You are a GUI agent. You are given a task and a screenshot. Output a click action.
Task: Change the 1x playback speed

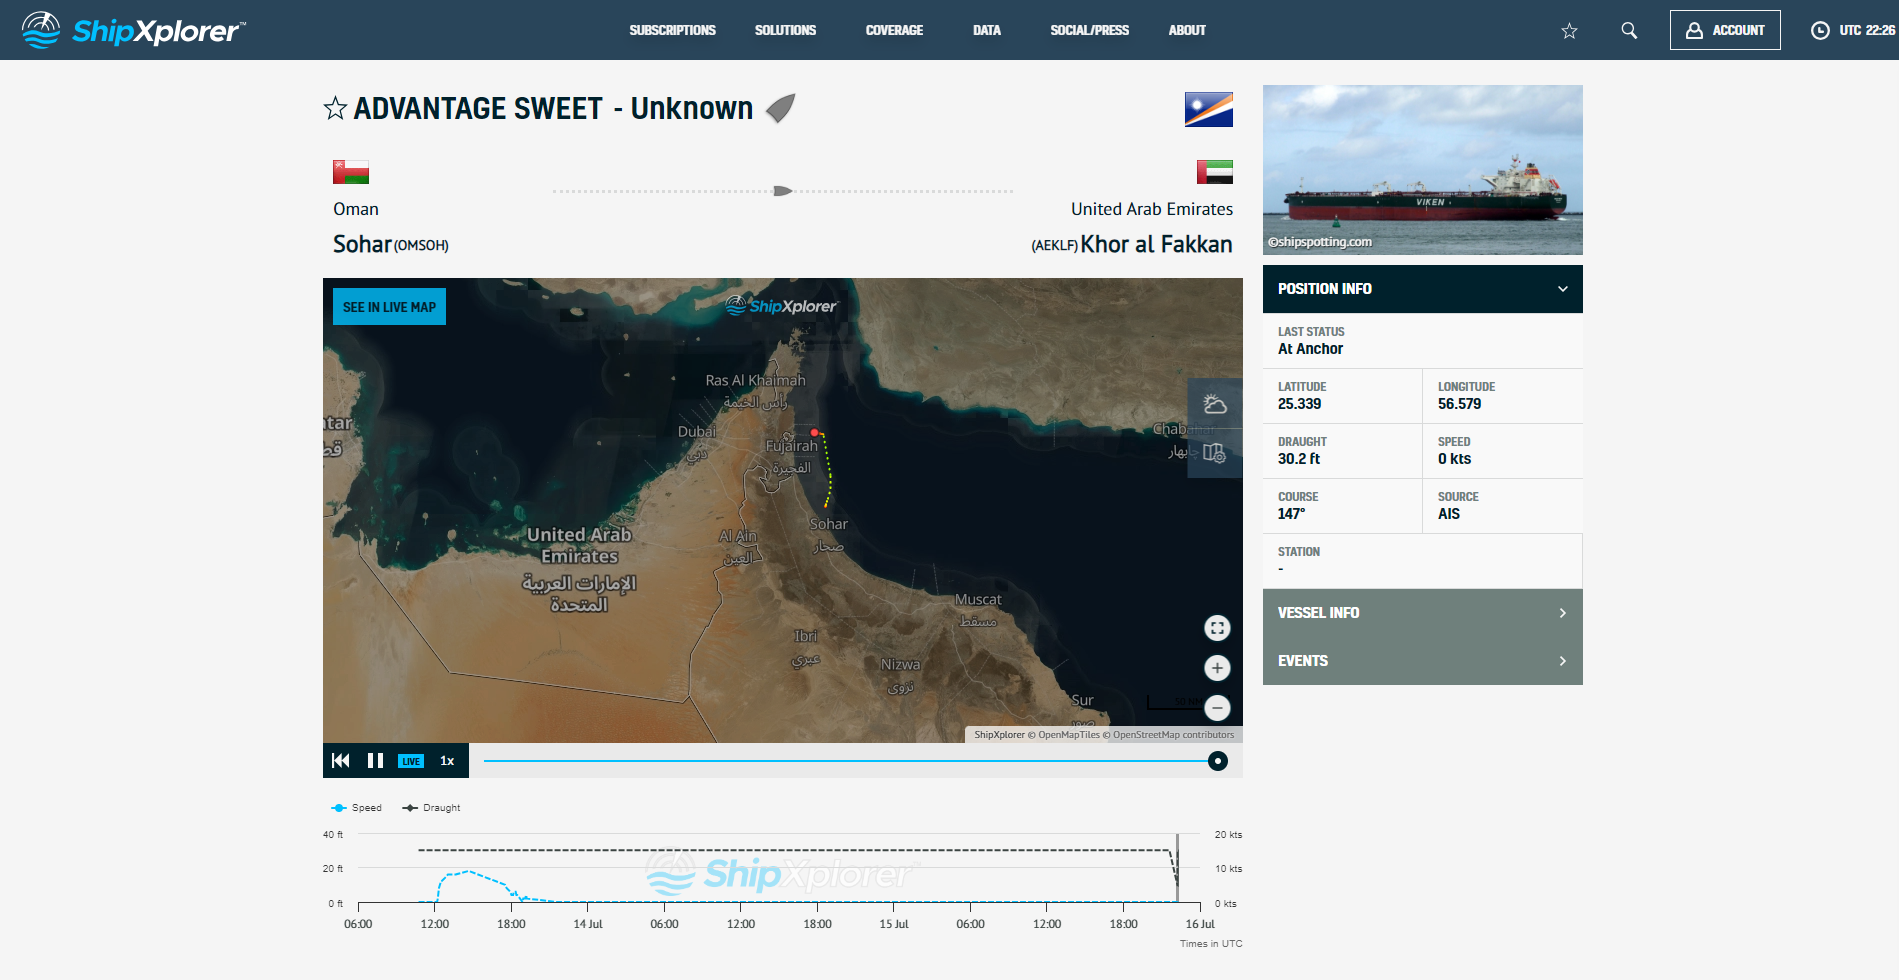pyautogui.click(x=447, y=761)
